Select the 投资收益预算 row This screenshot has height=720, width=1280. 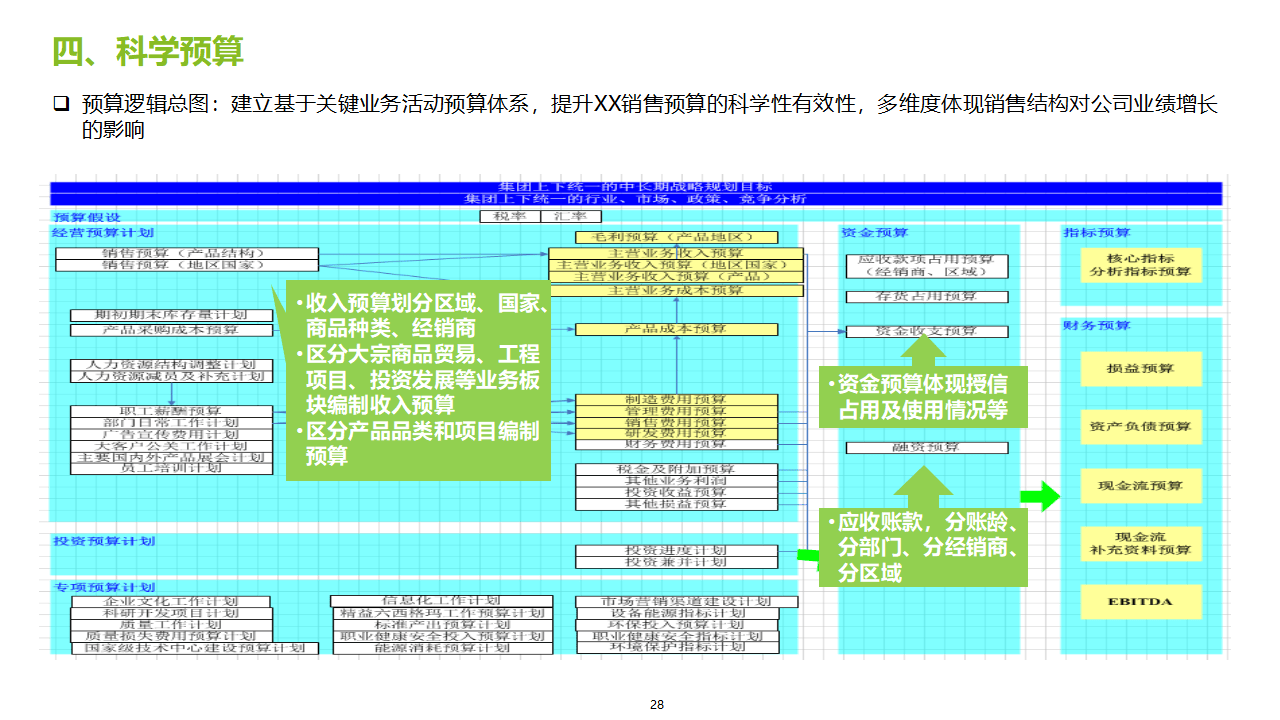pos(676,493)
